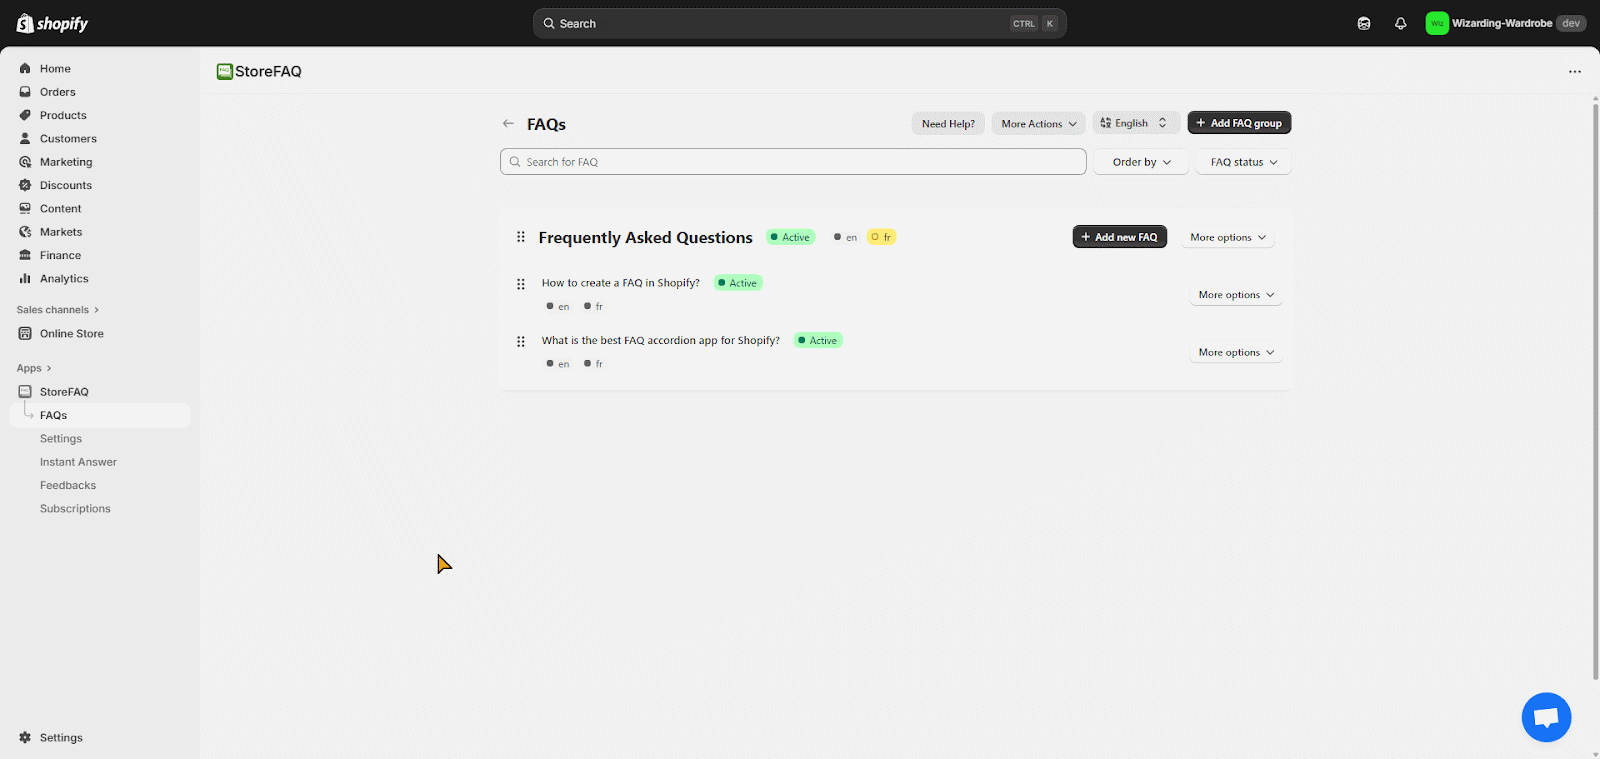The image size is (1600, 759).
Task: Click the three-dot menu in StoreFAQ header
Action: click(x=1574, y=72)
